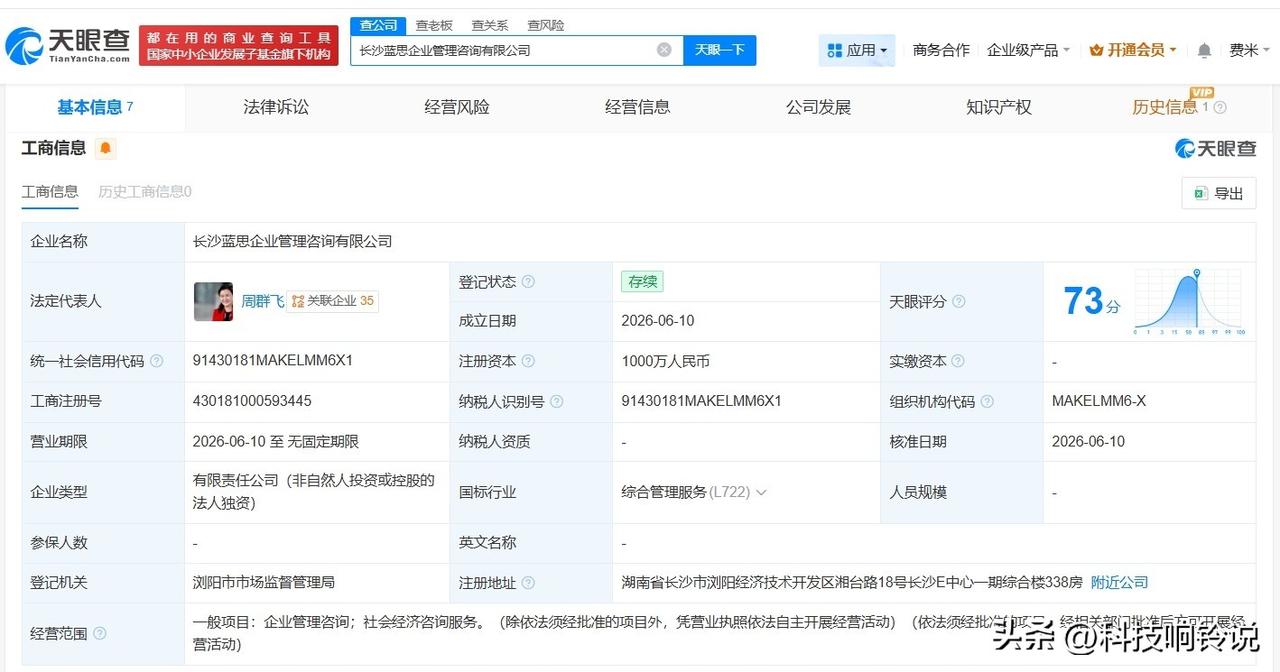Open the 经营风险 tab
The width and height of the screenshot is (1280, 672).
tap(457, 107)
